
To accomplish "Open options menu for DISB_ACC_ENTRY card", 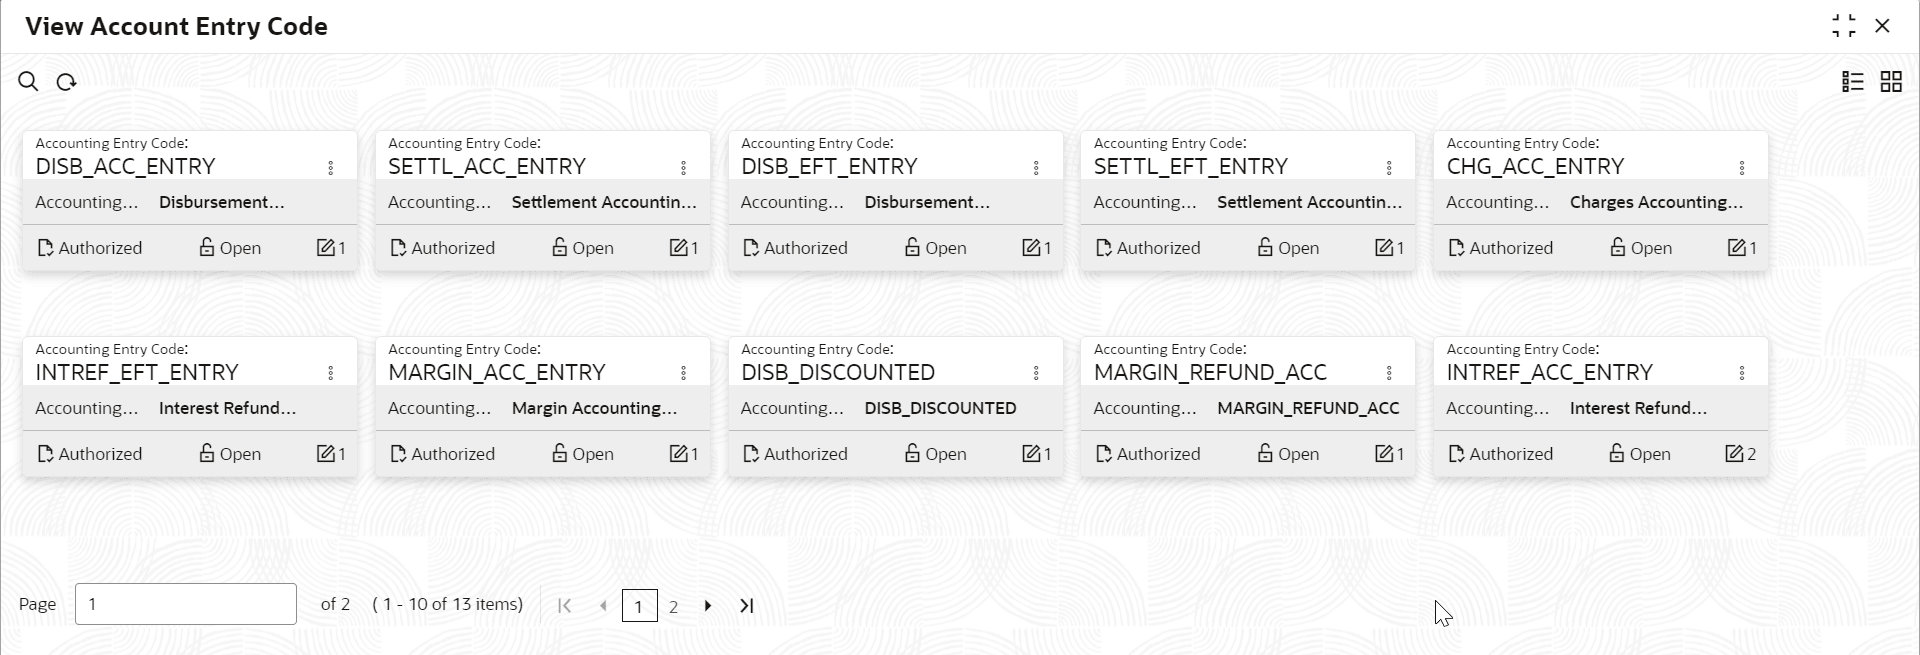I will (x=331, y=168).
